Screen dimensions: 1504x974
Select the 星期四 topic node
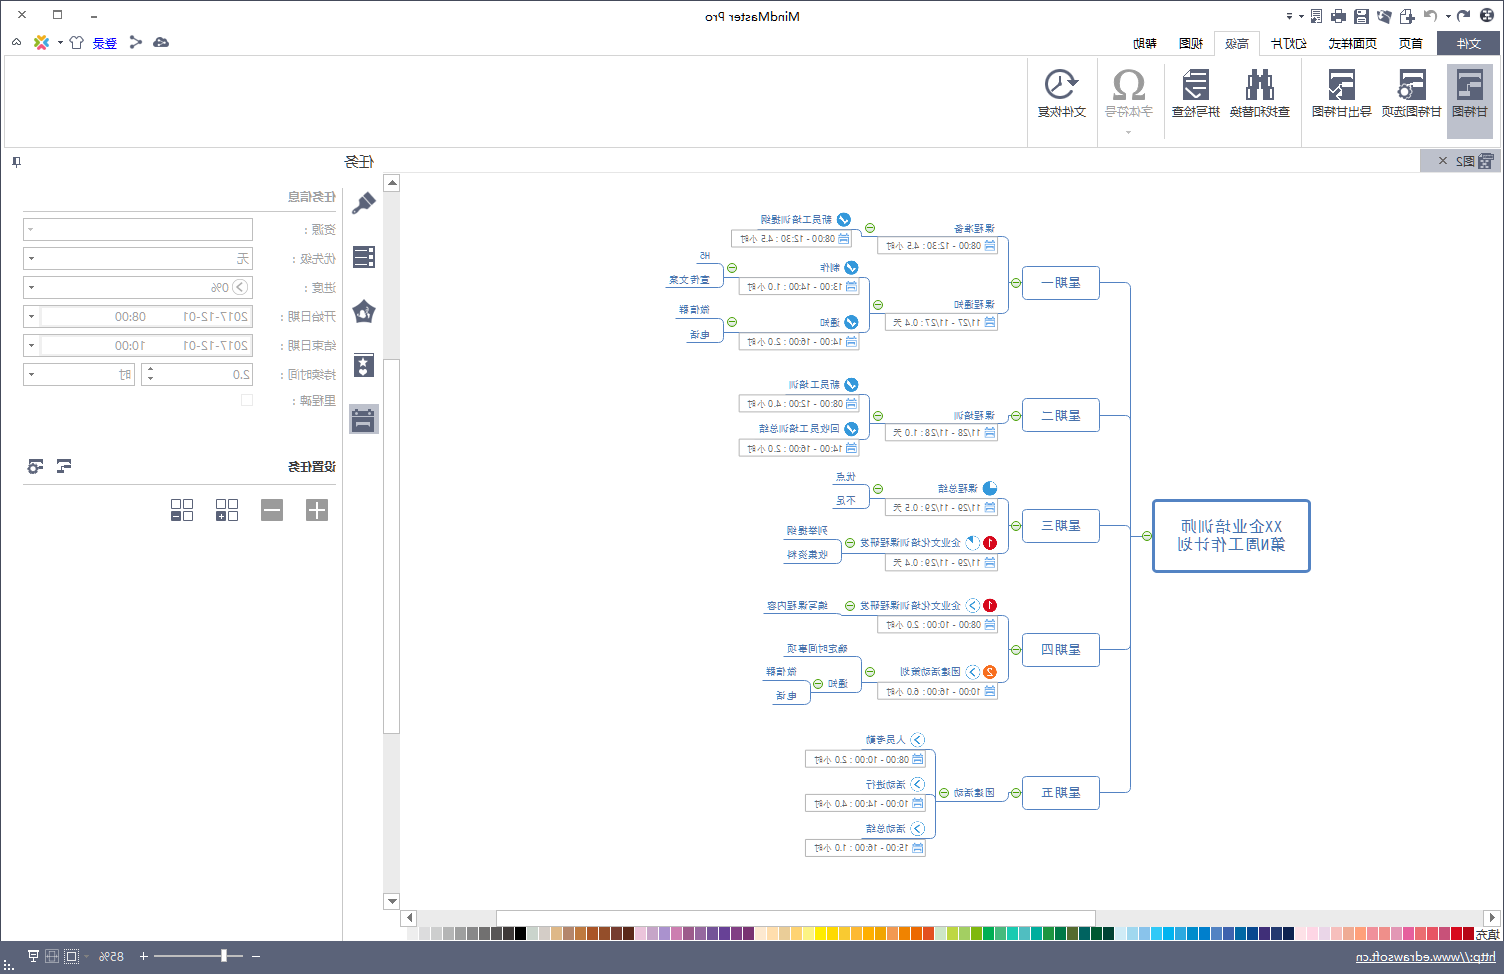click(1061, 650)
